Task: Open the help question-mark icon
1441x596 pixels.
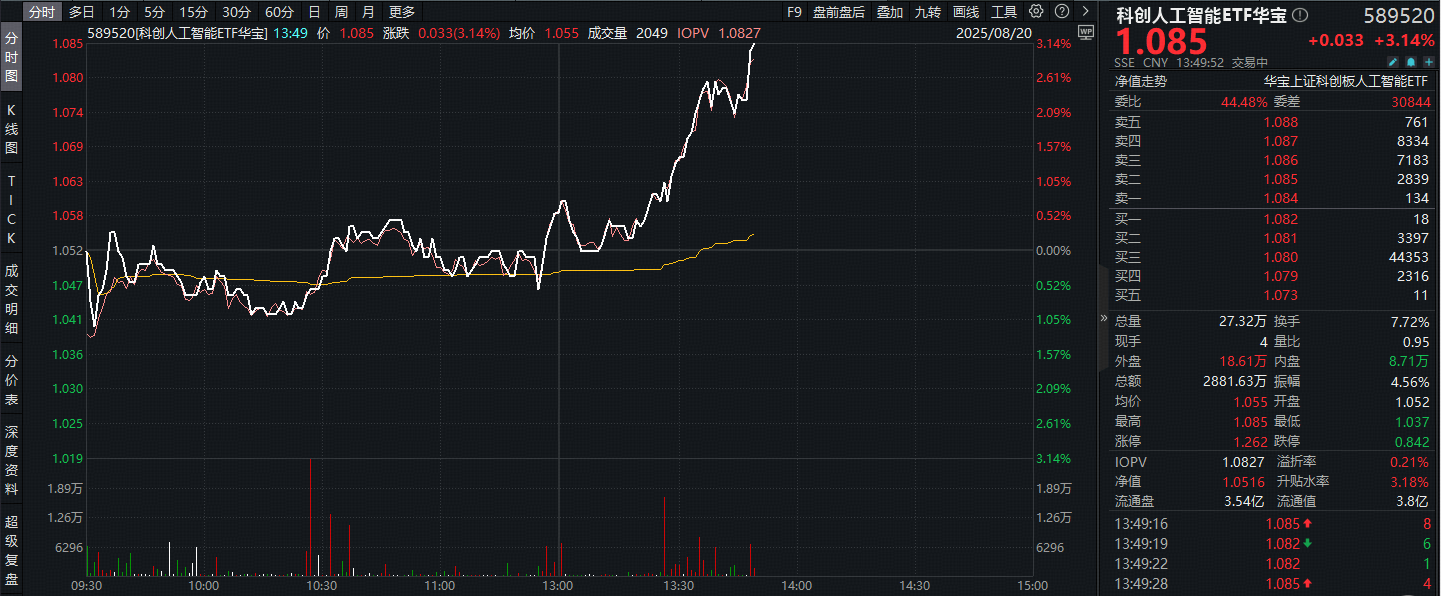Action: 1060,13
